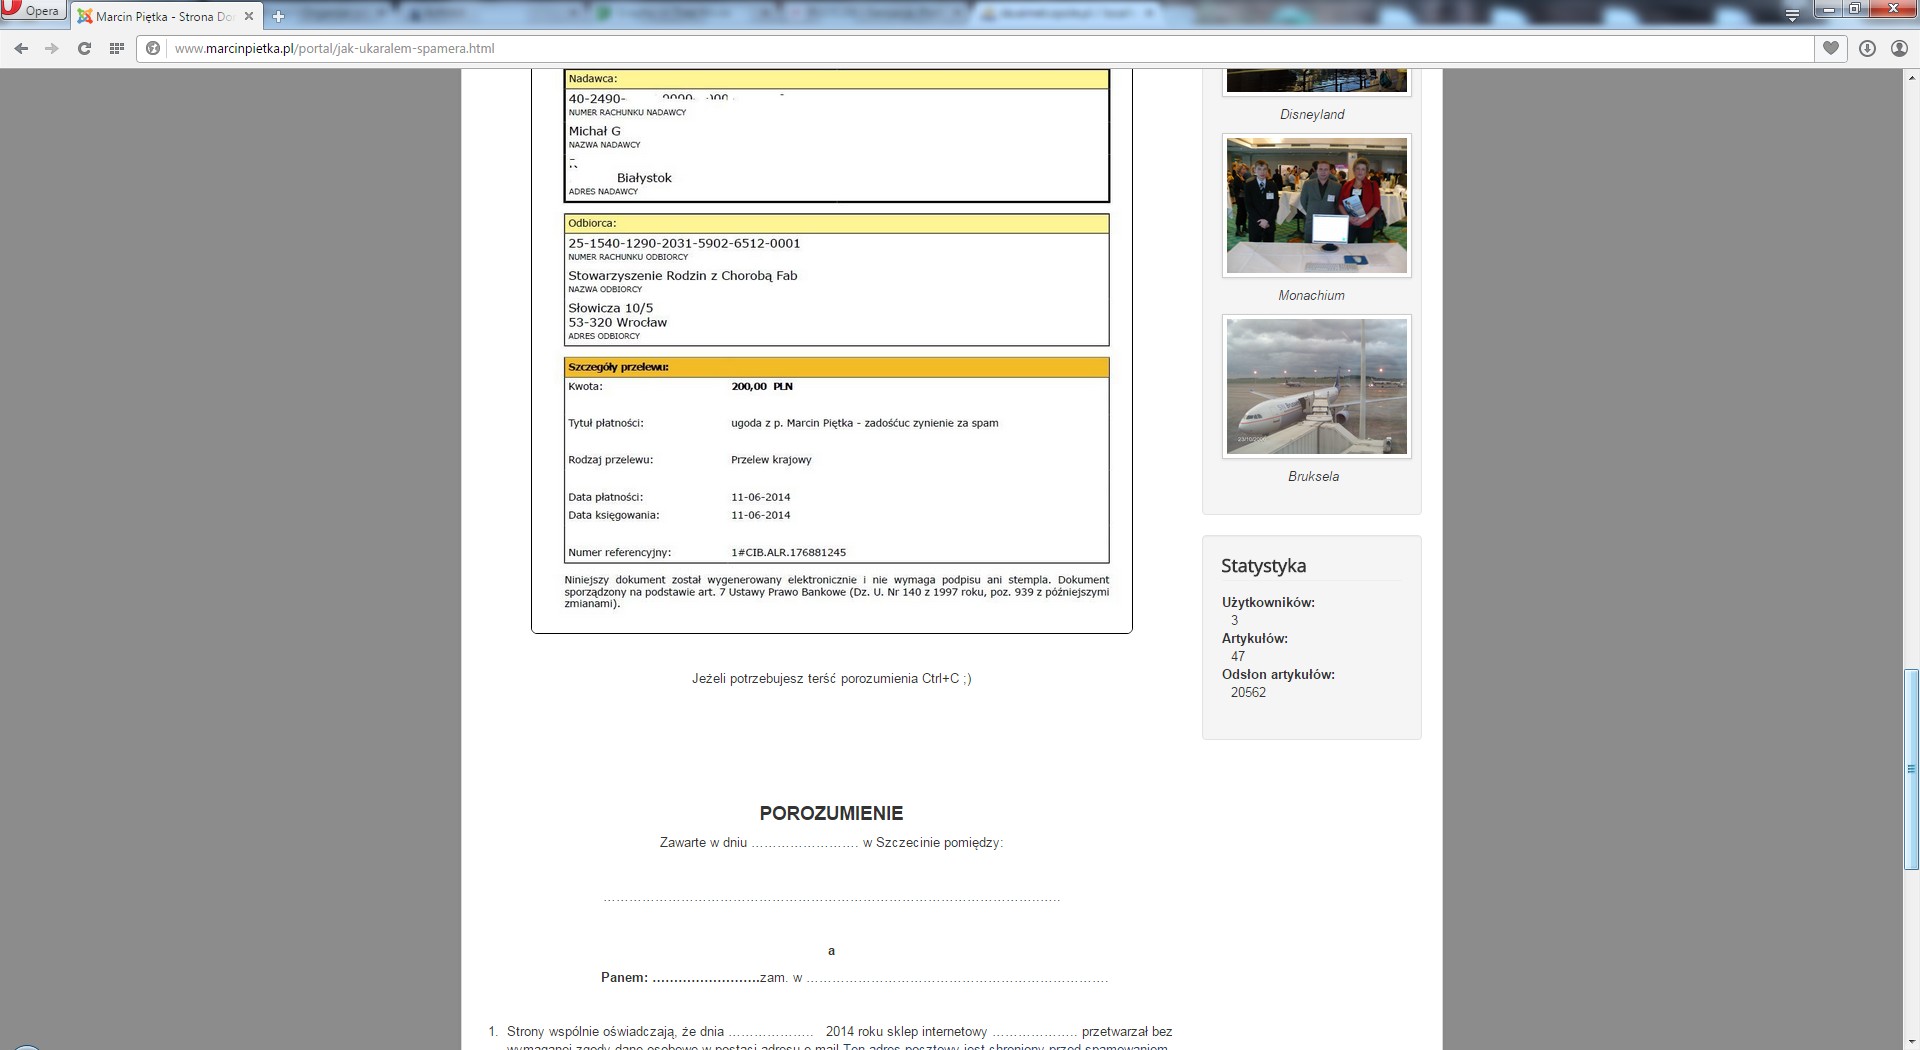Reload the current page
This screenshot has width=1920, height=1050.
click(84, 48)
